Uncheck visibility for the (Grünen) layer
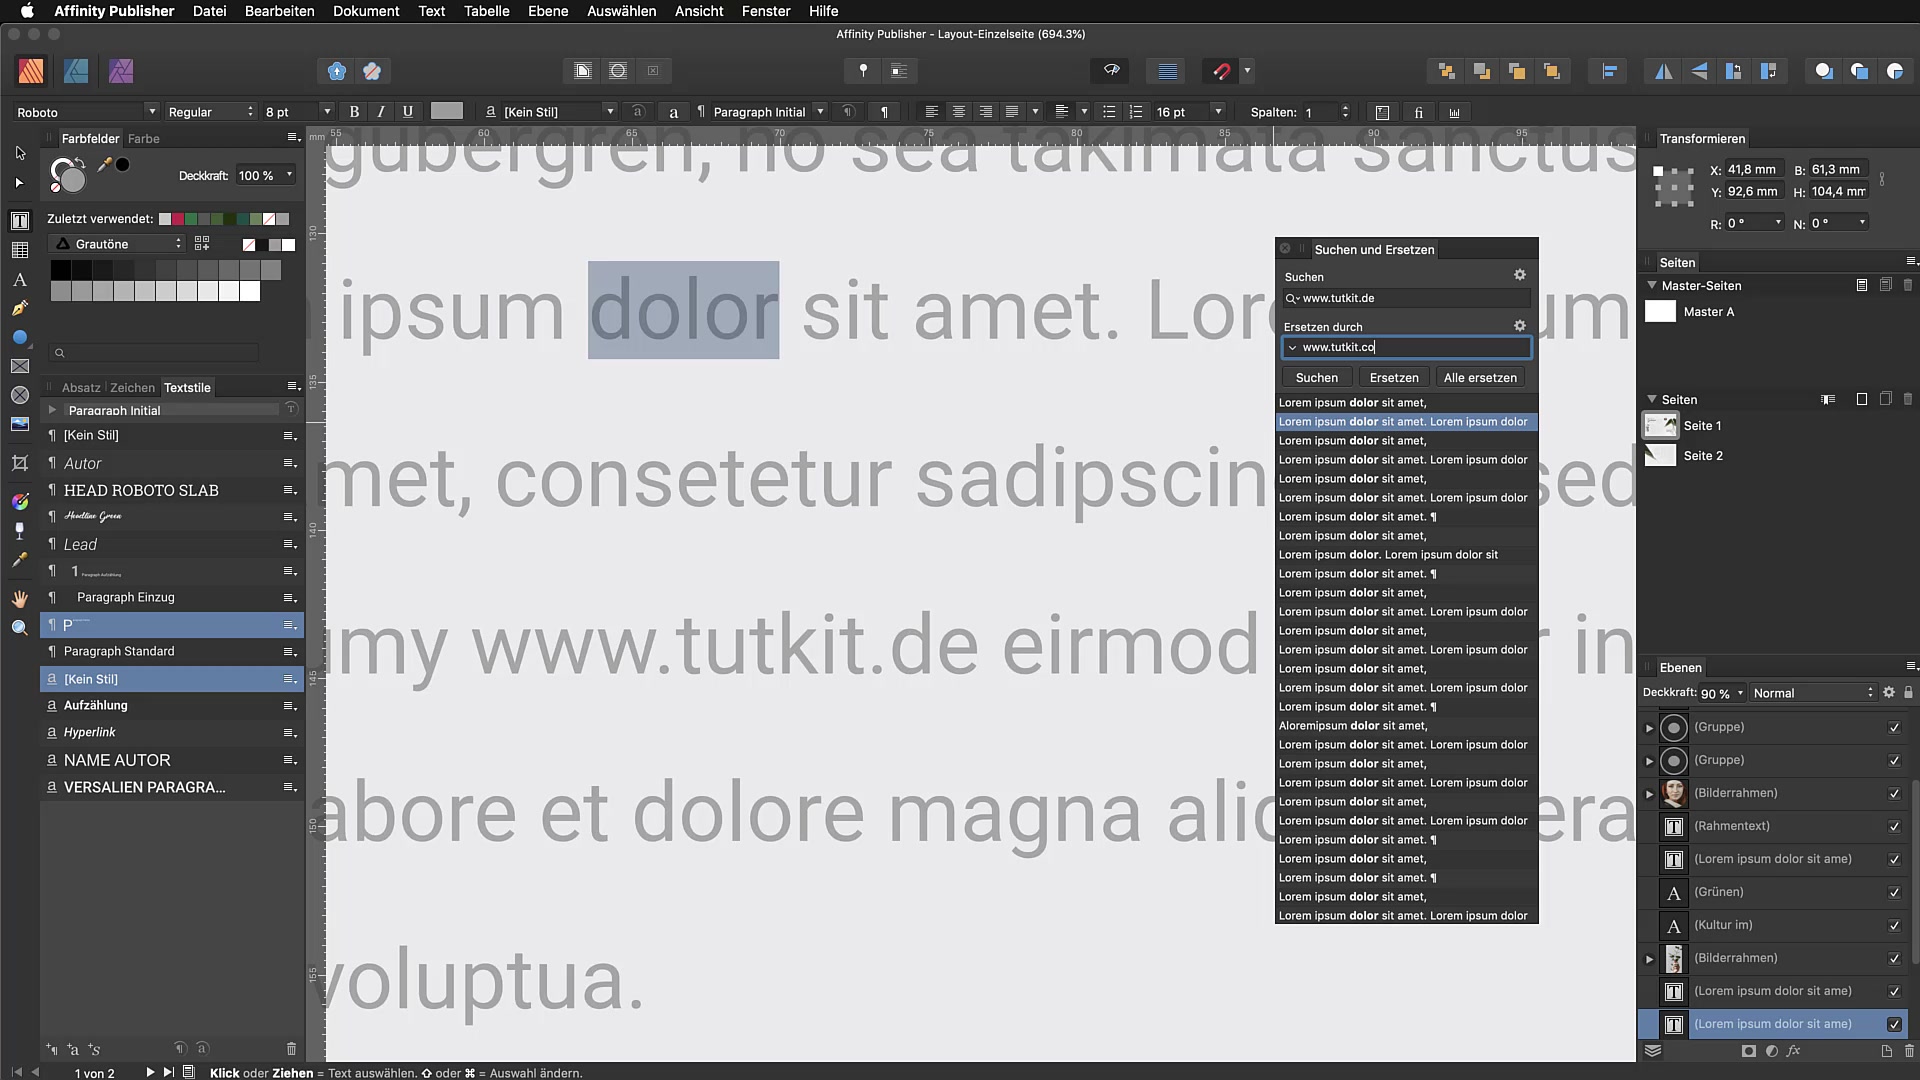Viewport: 1920px width, 1080px height. pyautogui.click(x=1894, y=892)
